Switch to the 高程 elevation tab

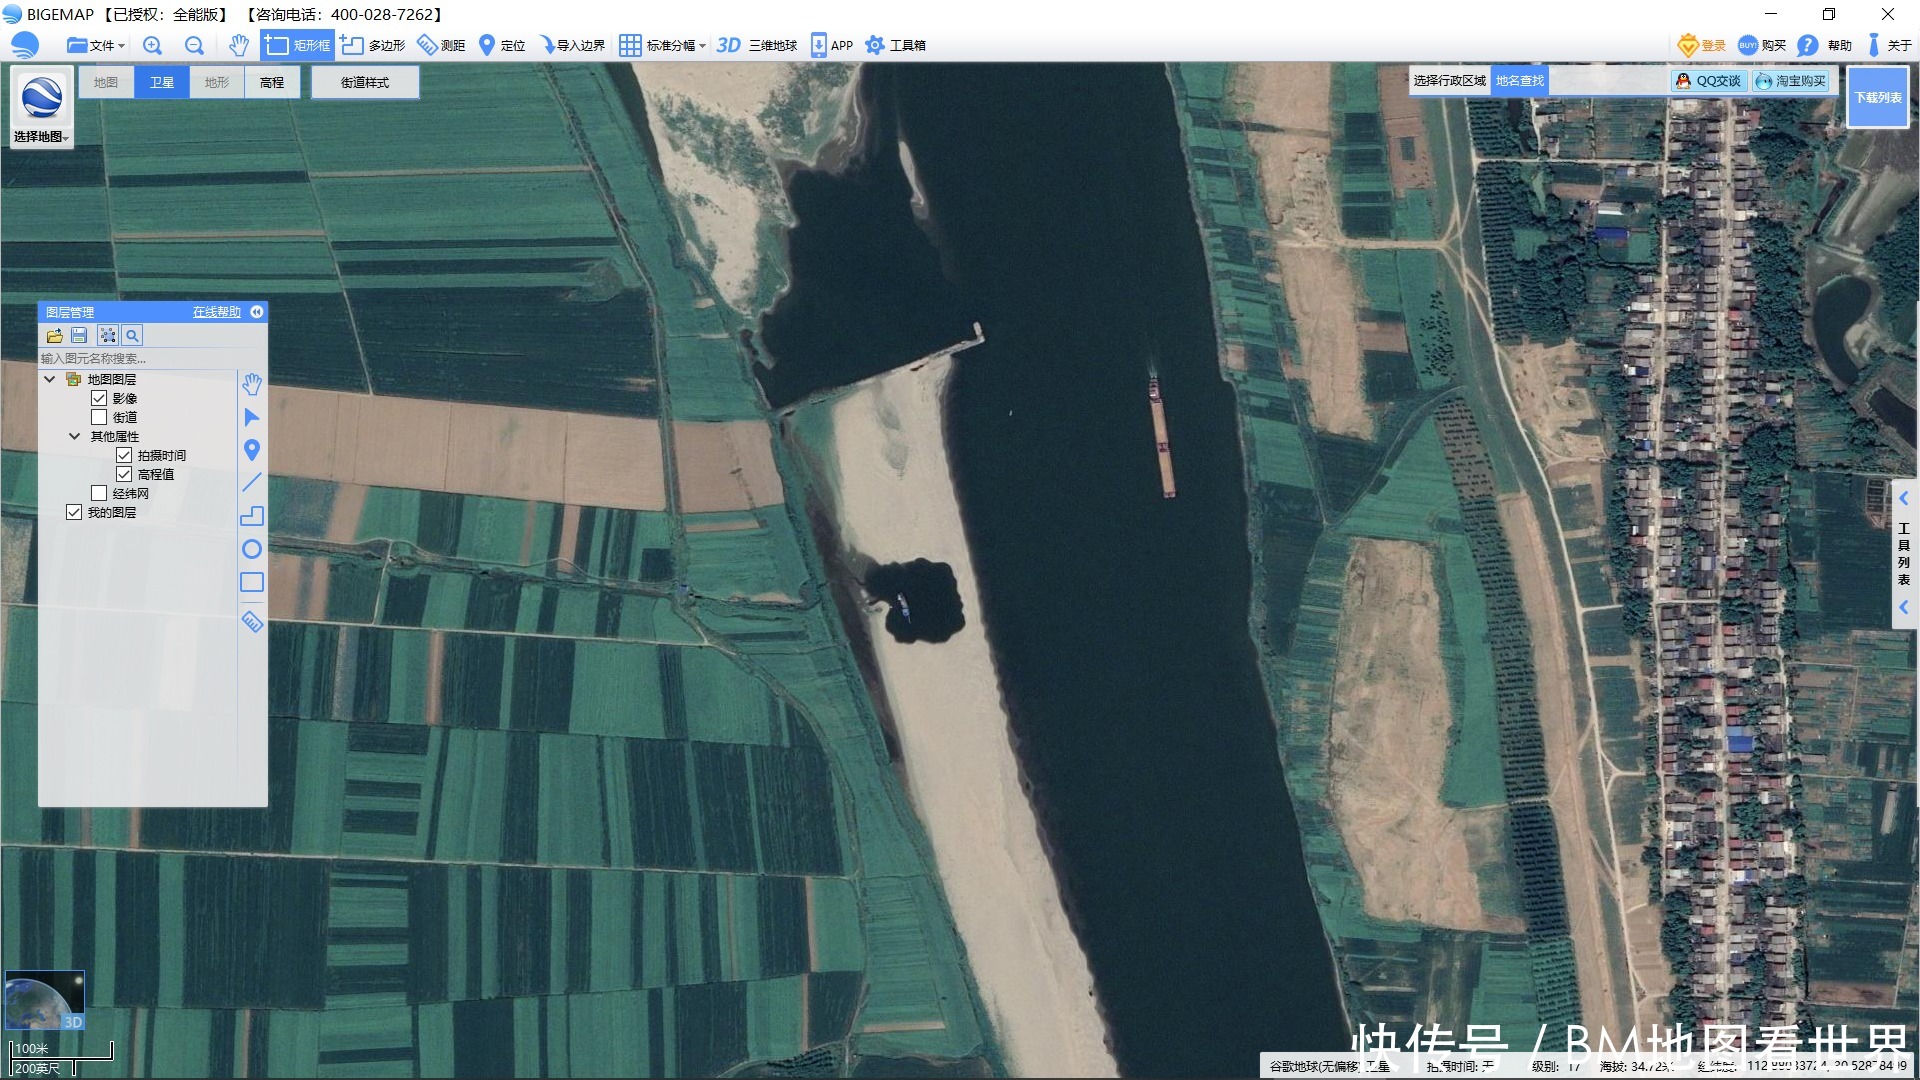(x=272, y=82)
